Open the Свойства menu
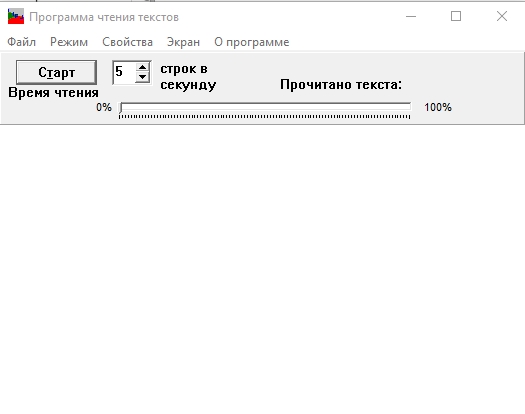 [x=127, y=42]
